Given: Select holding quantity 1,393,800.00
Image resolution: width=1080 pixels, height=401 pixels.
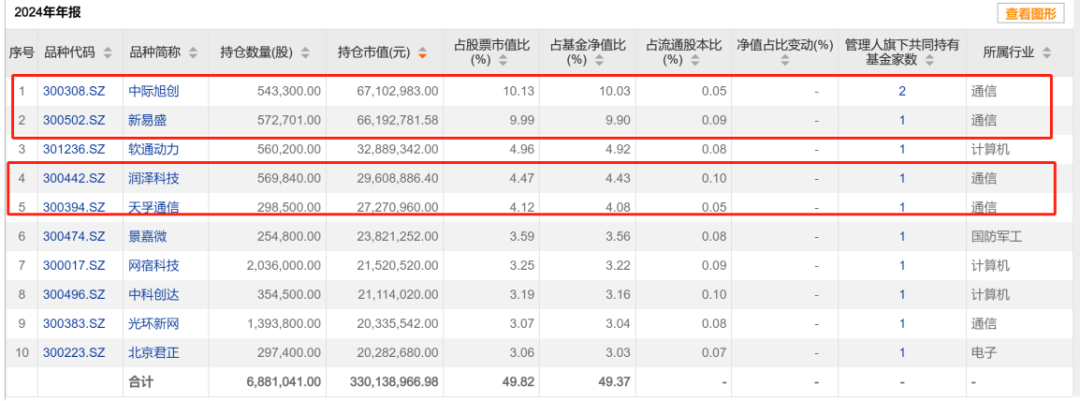Looking at the screenshot, I should coord(284,324).
